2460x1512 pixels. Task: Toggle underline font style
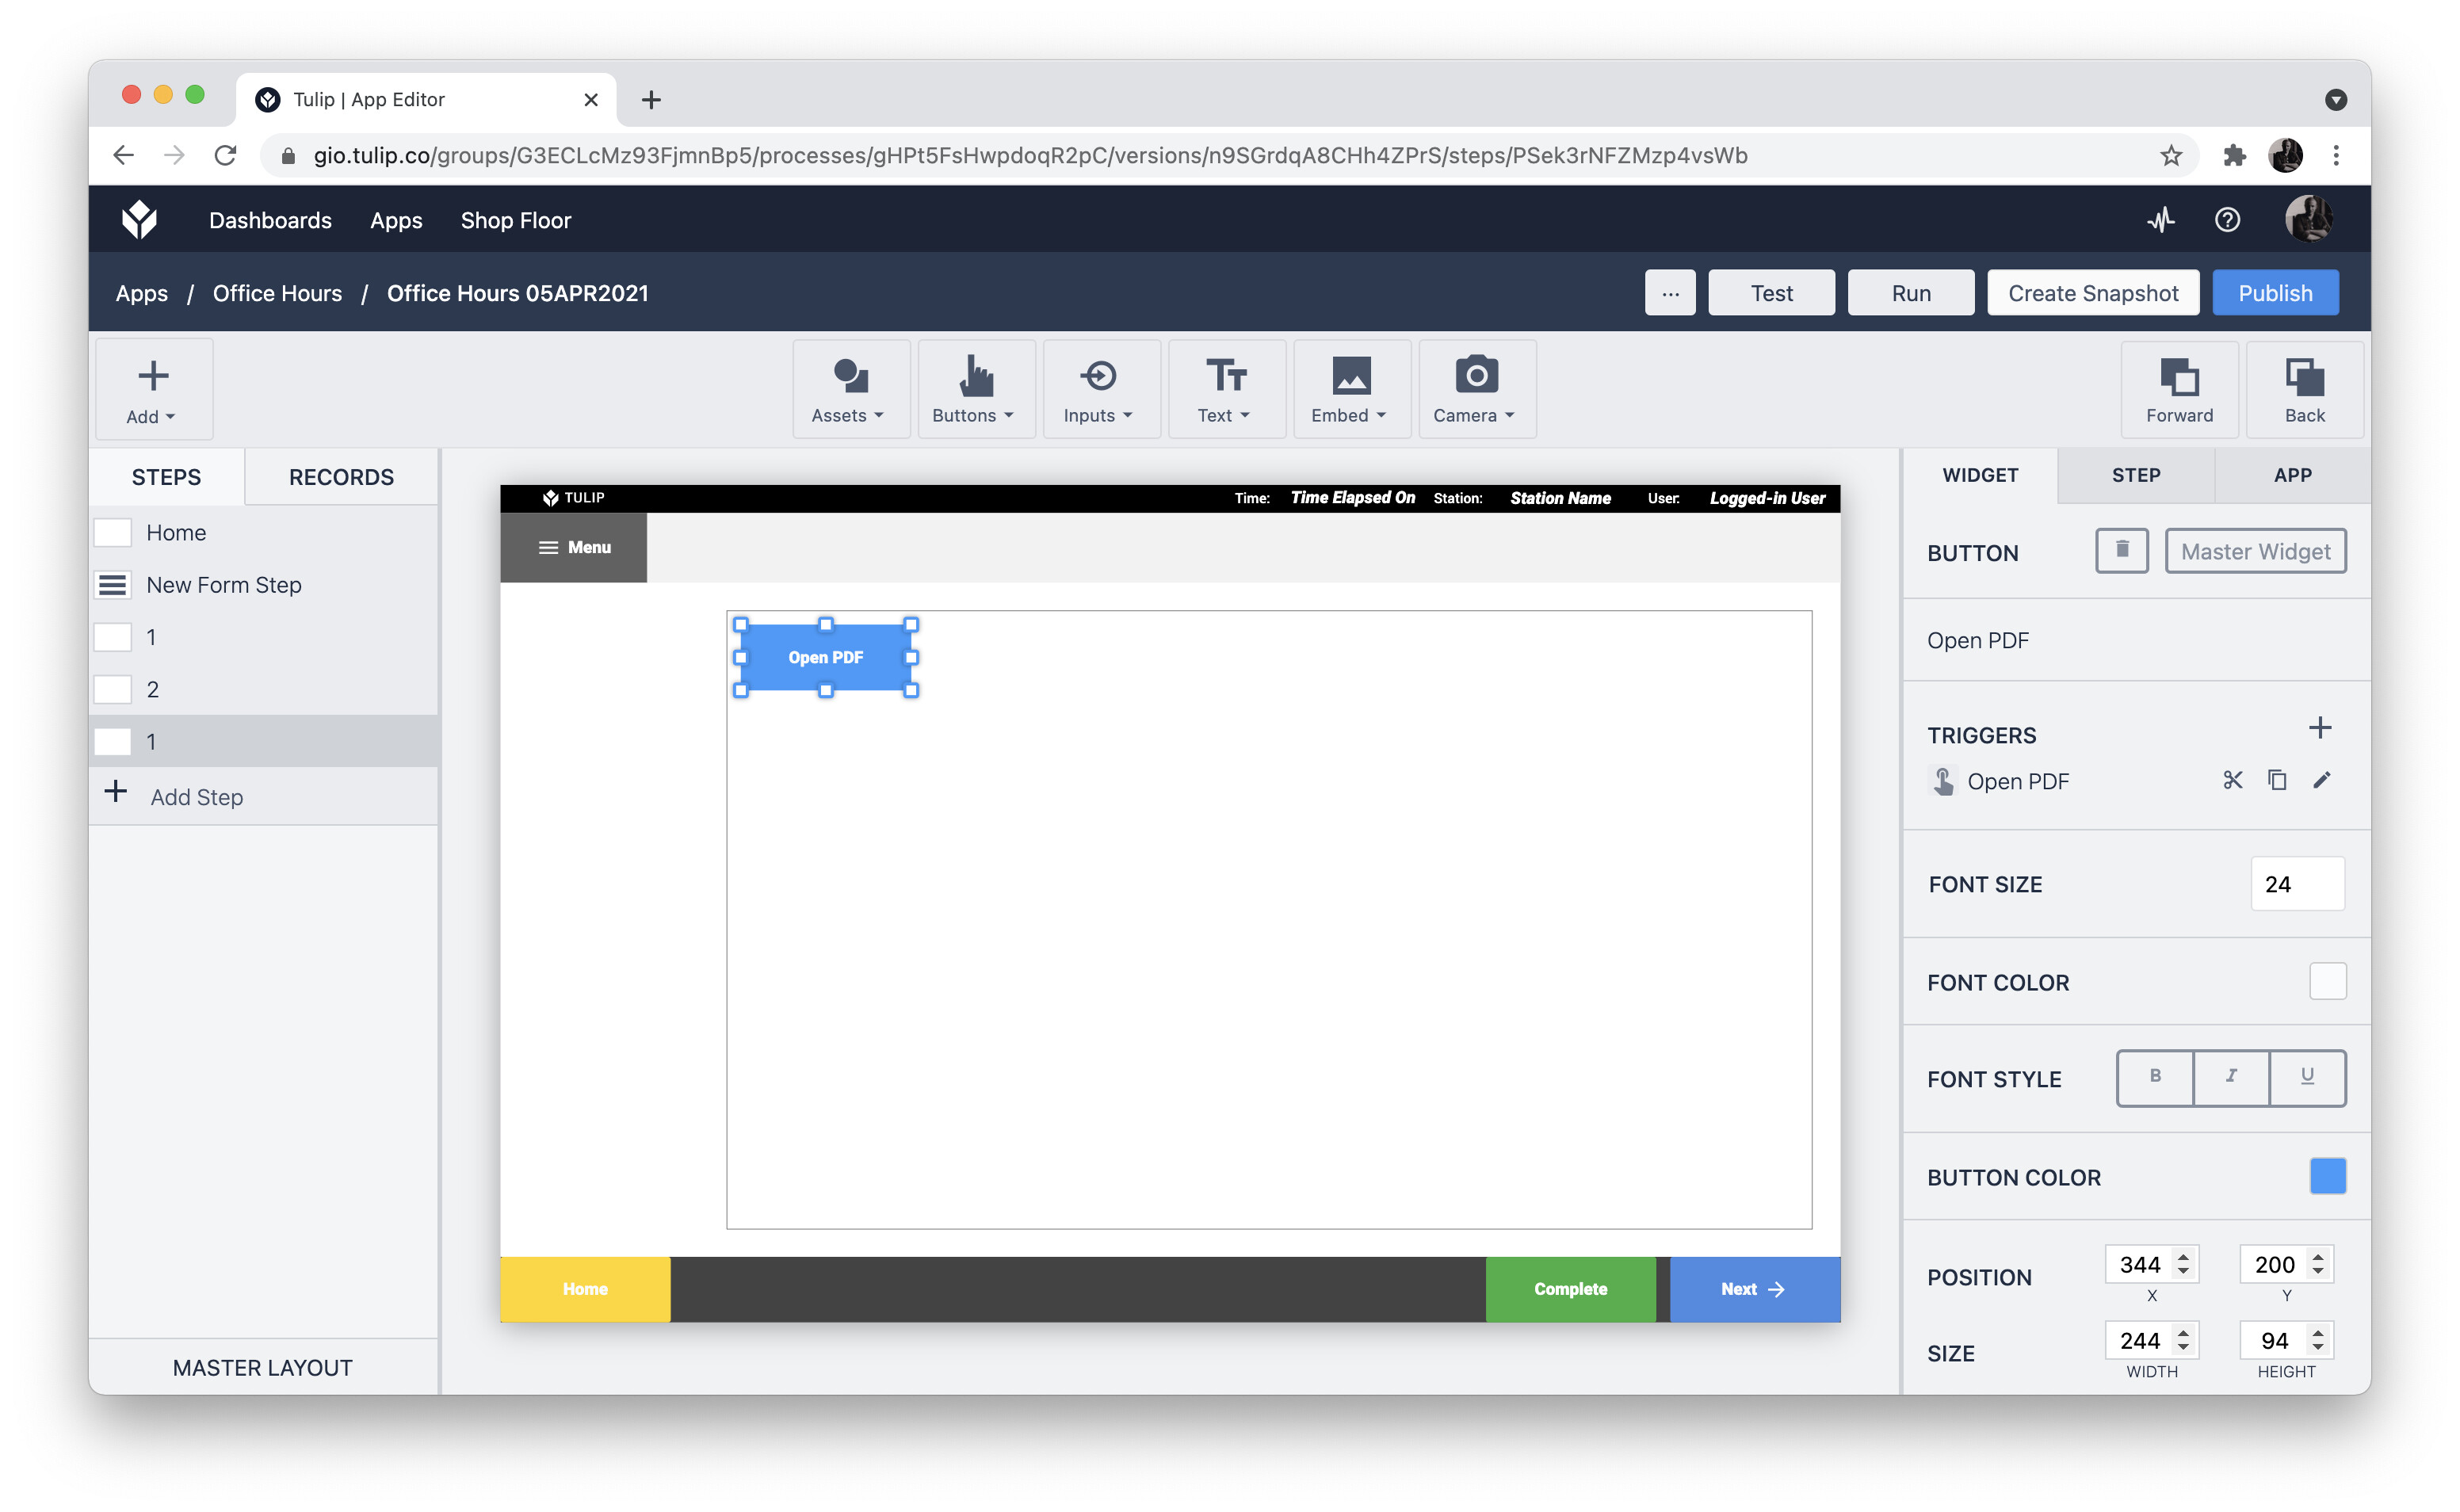[2307, 1077]
